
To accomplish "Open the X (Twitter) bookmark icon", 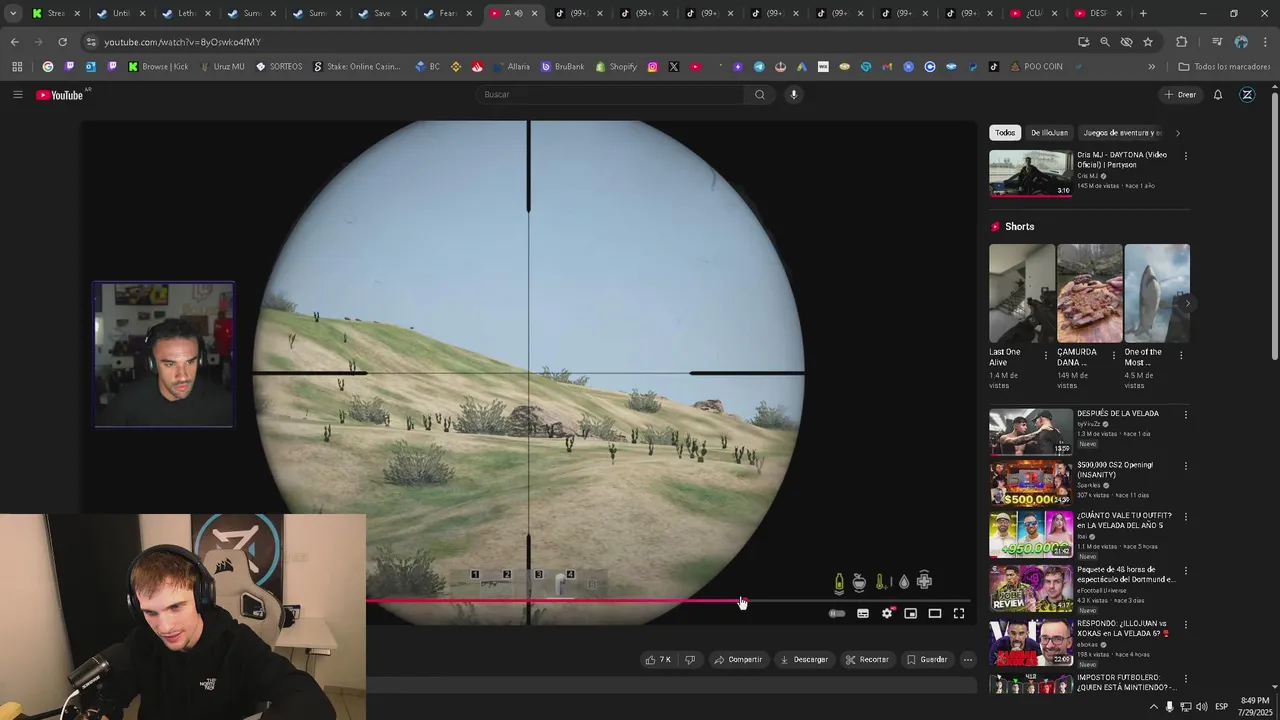I will pyautogui.click(x=674, y=67).
